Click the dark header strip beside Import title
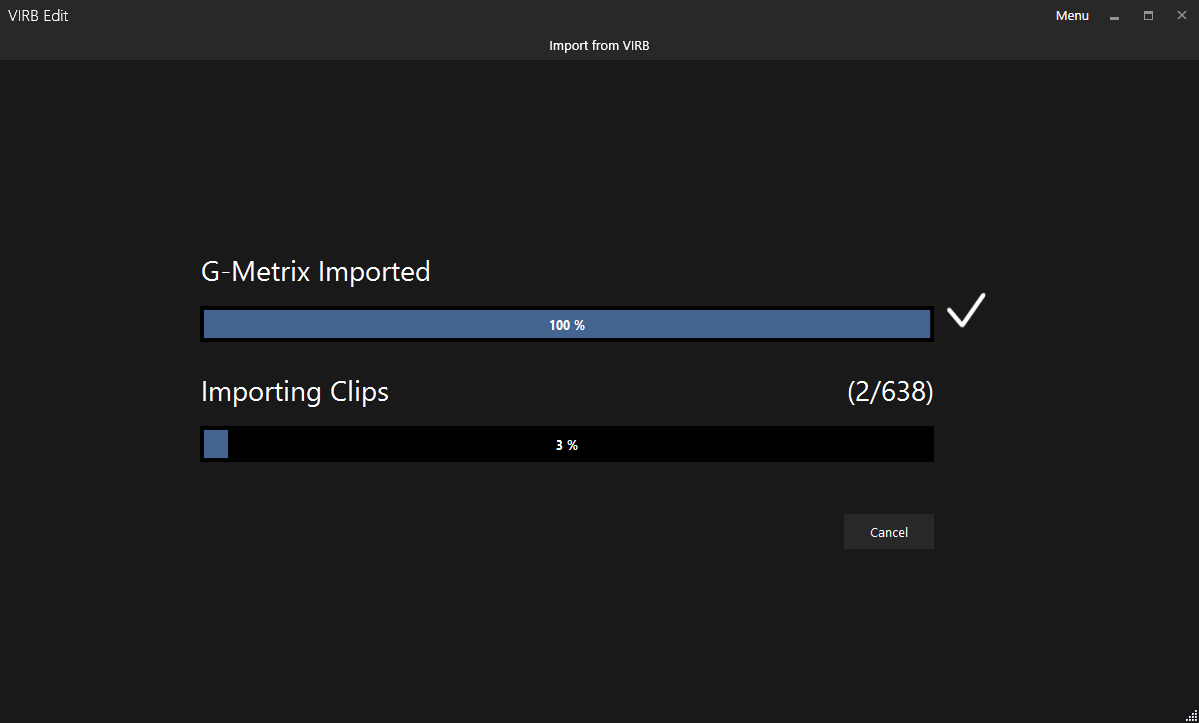This screenshot has height=723, width=1199. tap(300, 46)
